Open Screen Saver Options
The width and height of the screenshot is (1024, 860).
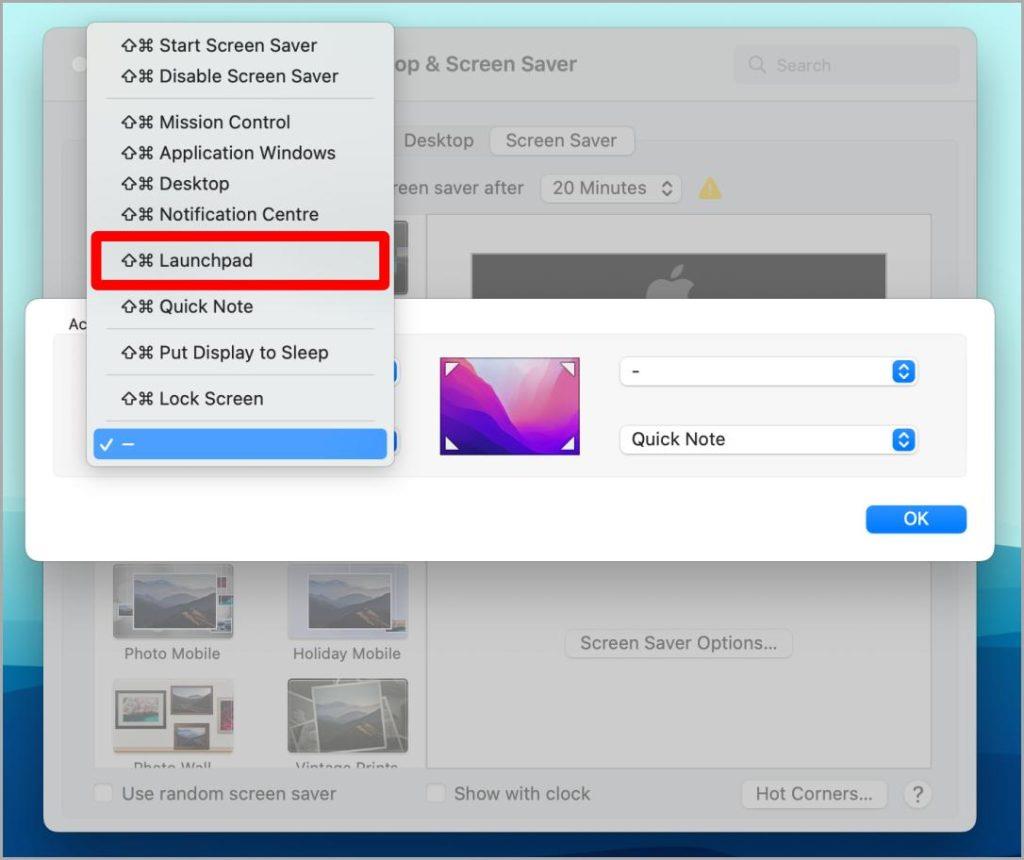click(679, 643)
